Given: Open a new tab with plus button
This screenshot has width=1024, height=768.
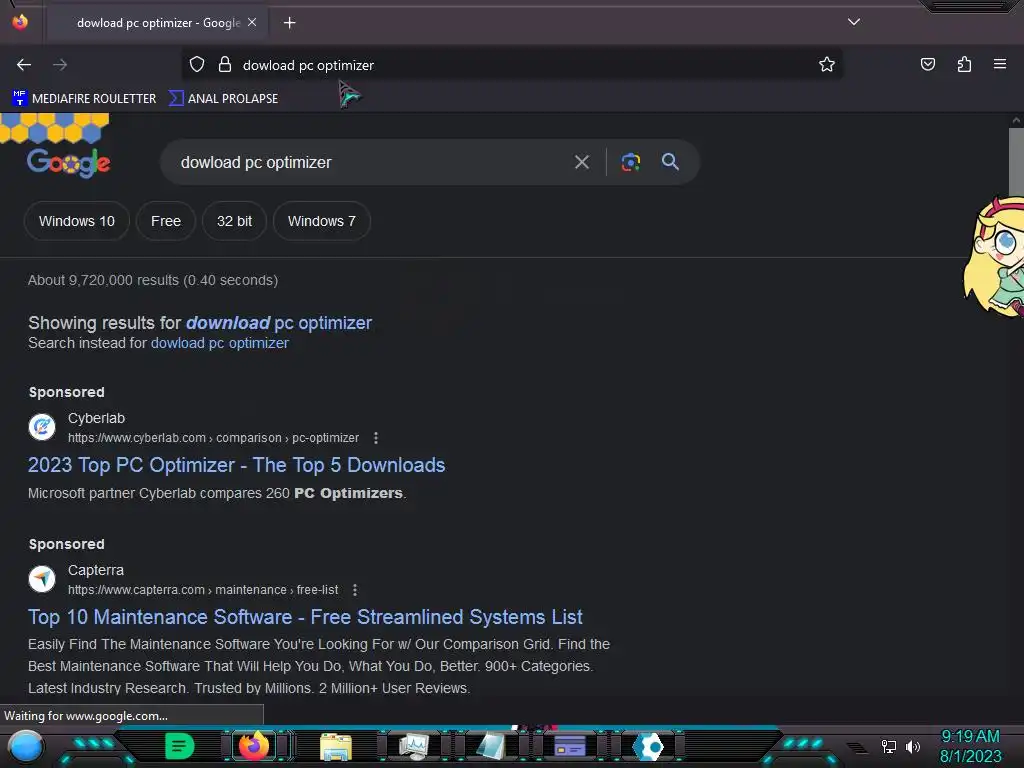Looking at the screenshot, I should (289, 23).
